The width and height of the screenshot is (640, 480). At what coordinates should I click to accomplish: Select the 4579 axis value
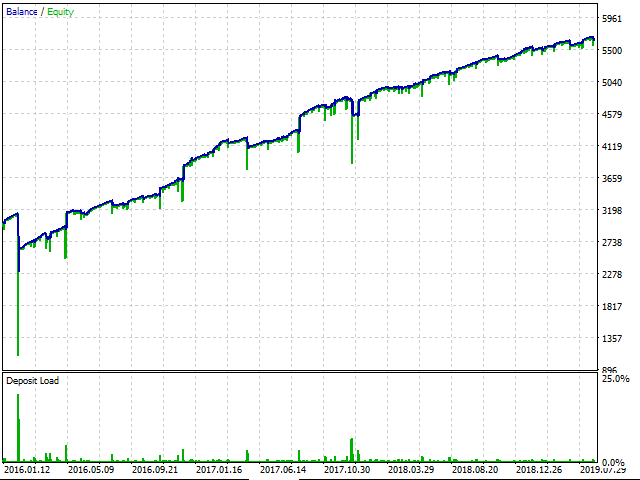coord(612,115)
